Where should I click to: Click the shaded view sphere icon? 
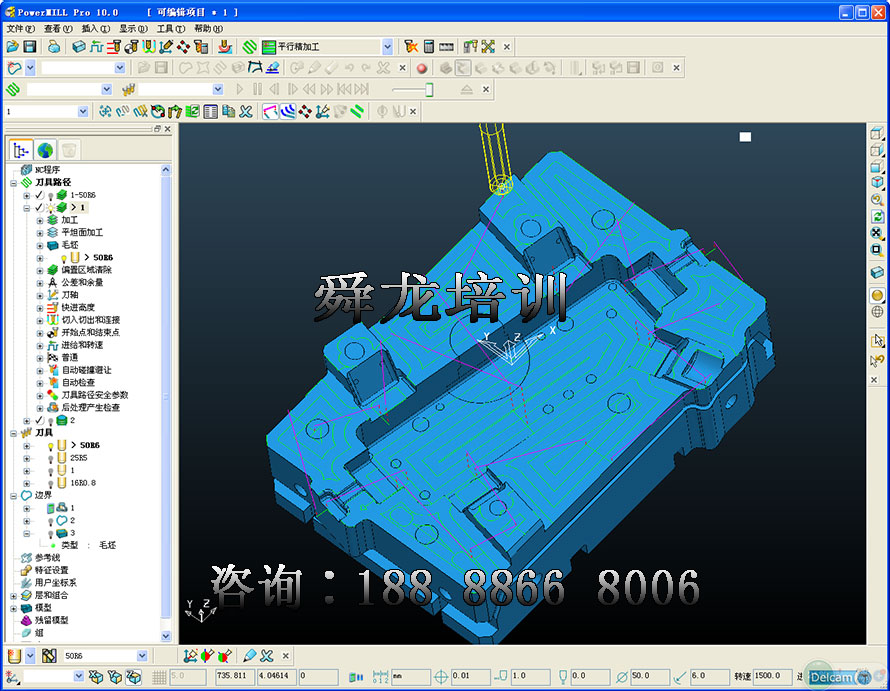point(877,295)
